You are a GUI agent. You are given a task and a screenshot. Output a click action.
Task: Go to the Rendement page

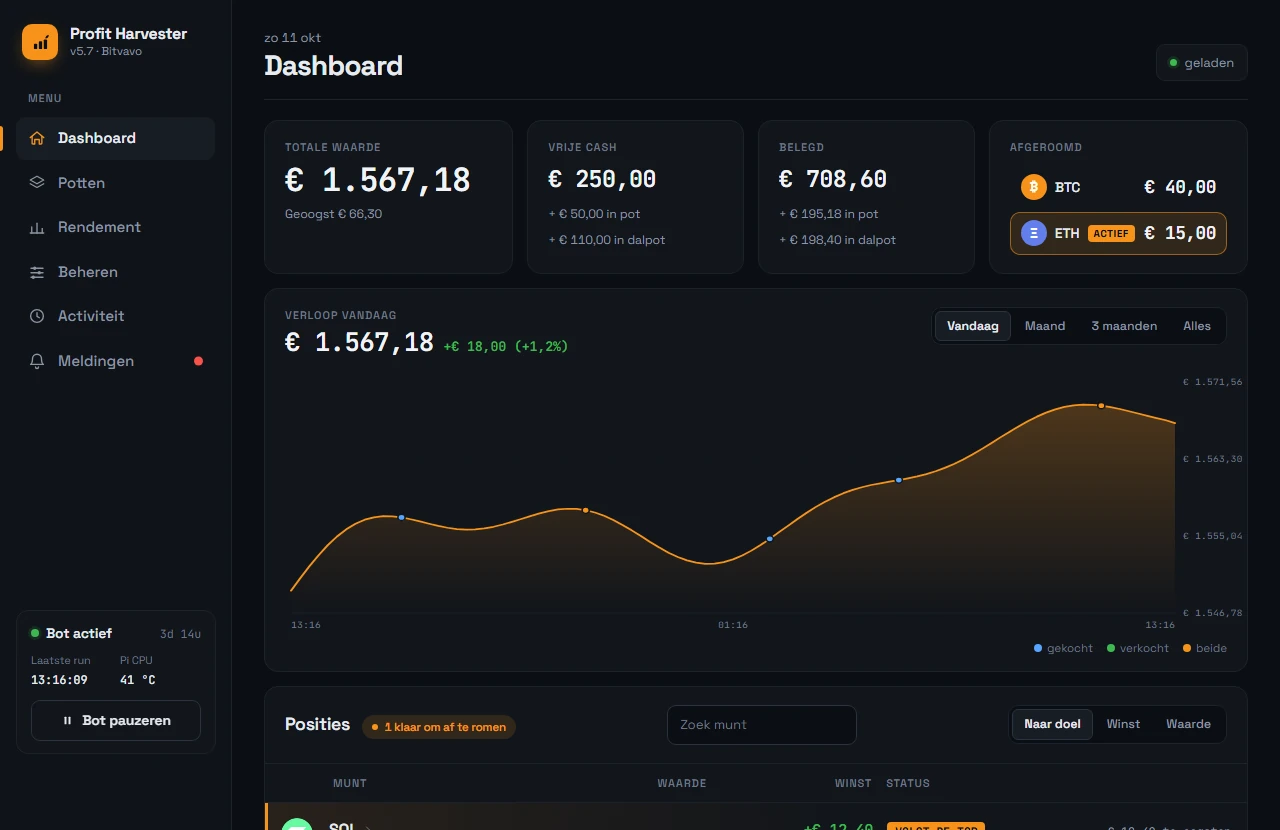(115, 227)
